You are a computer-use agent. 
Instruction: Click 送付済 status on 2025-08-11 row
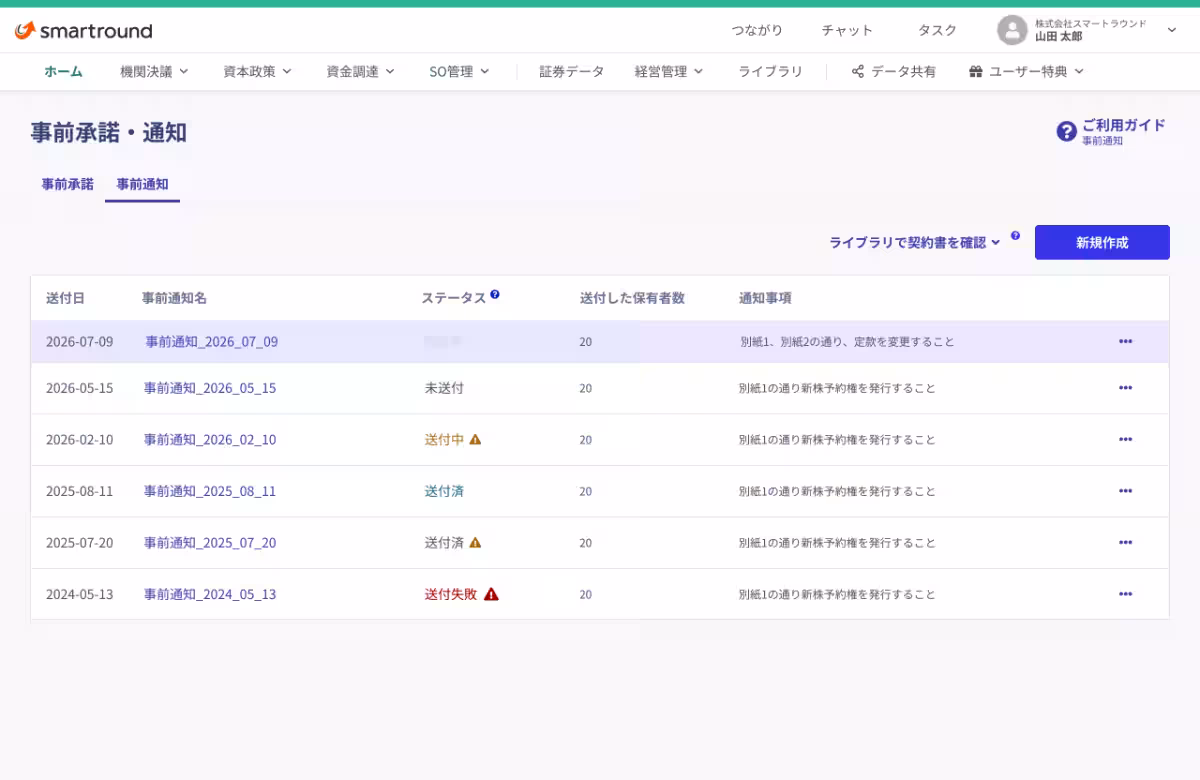[x=444, y=491]
